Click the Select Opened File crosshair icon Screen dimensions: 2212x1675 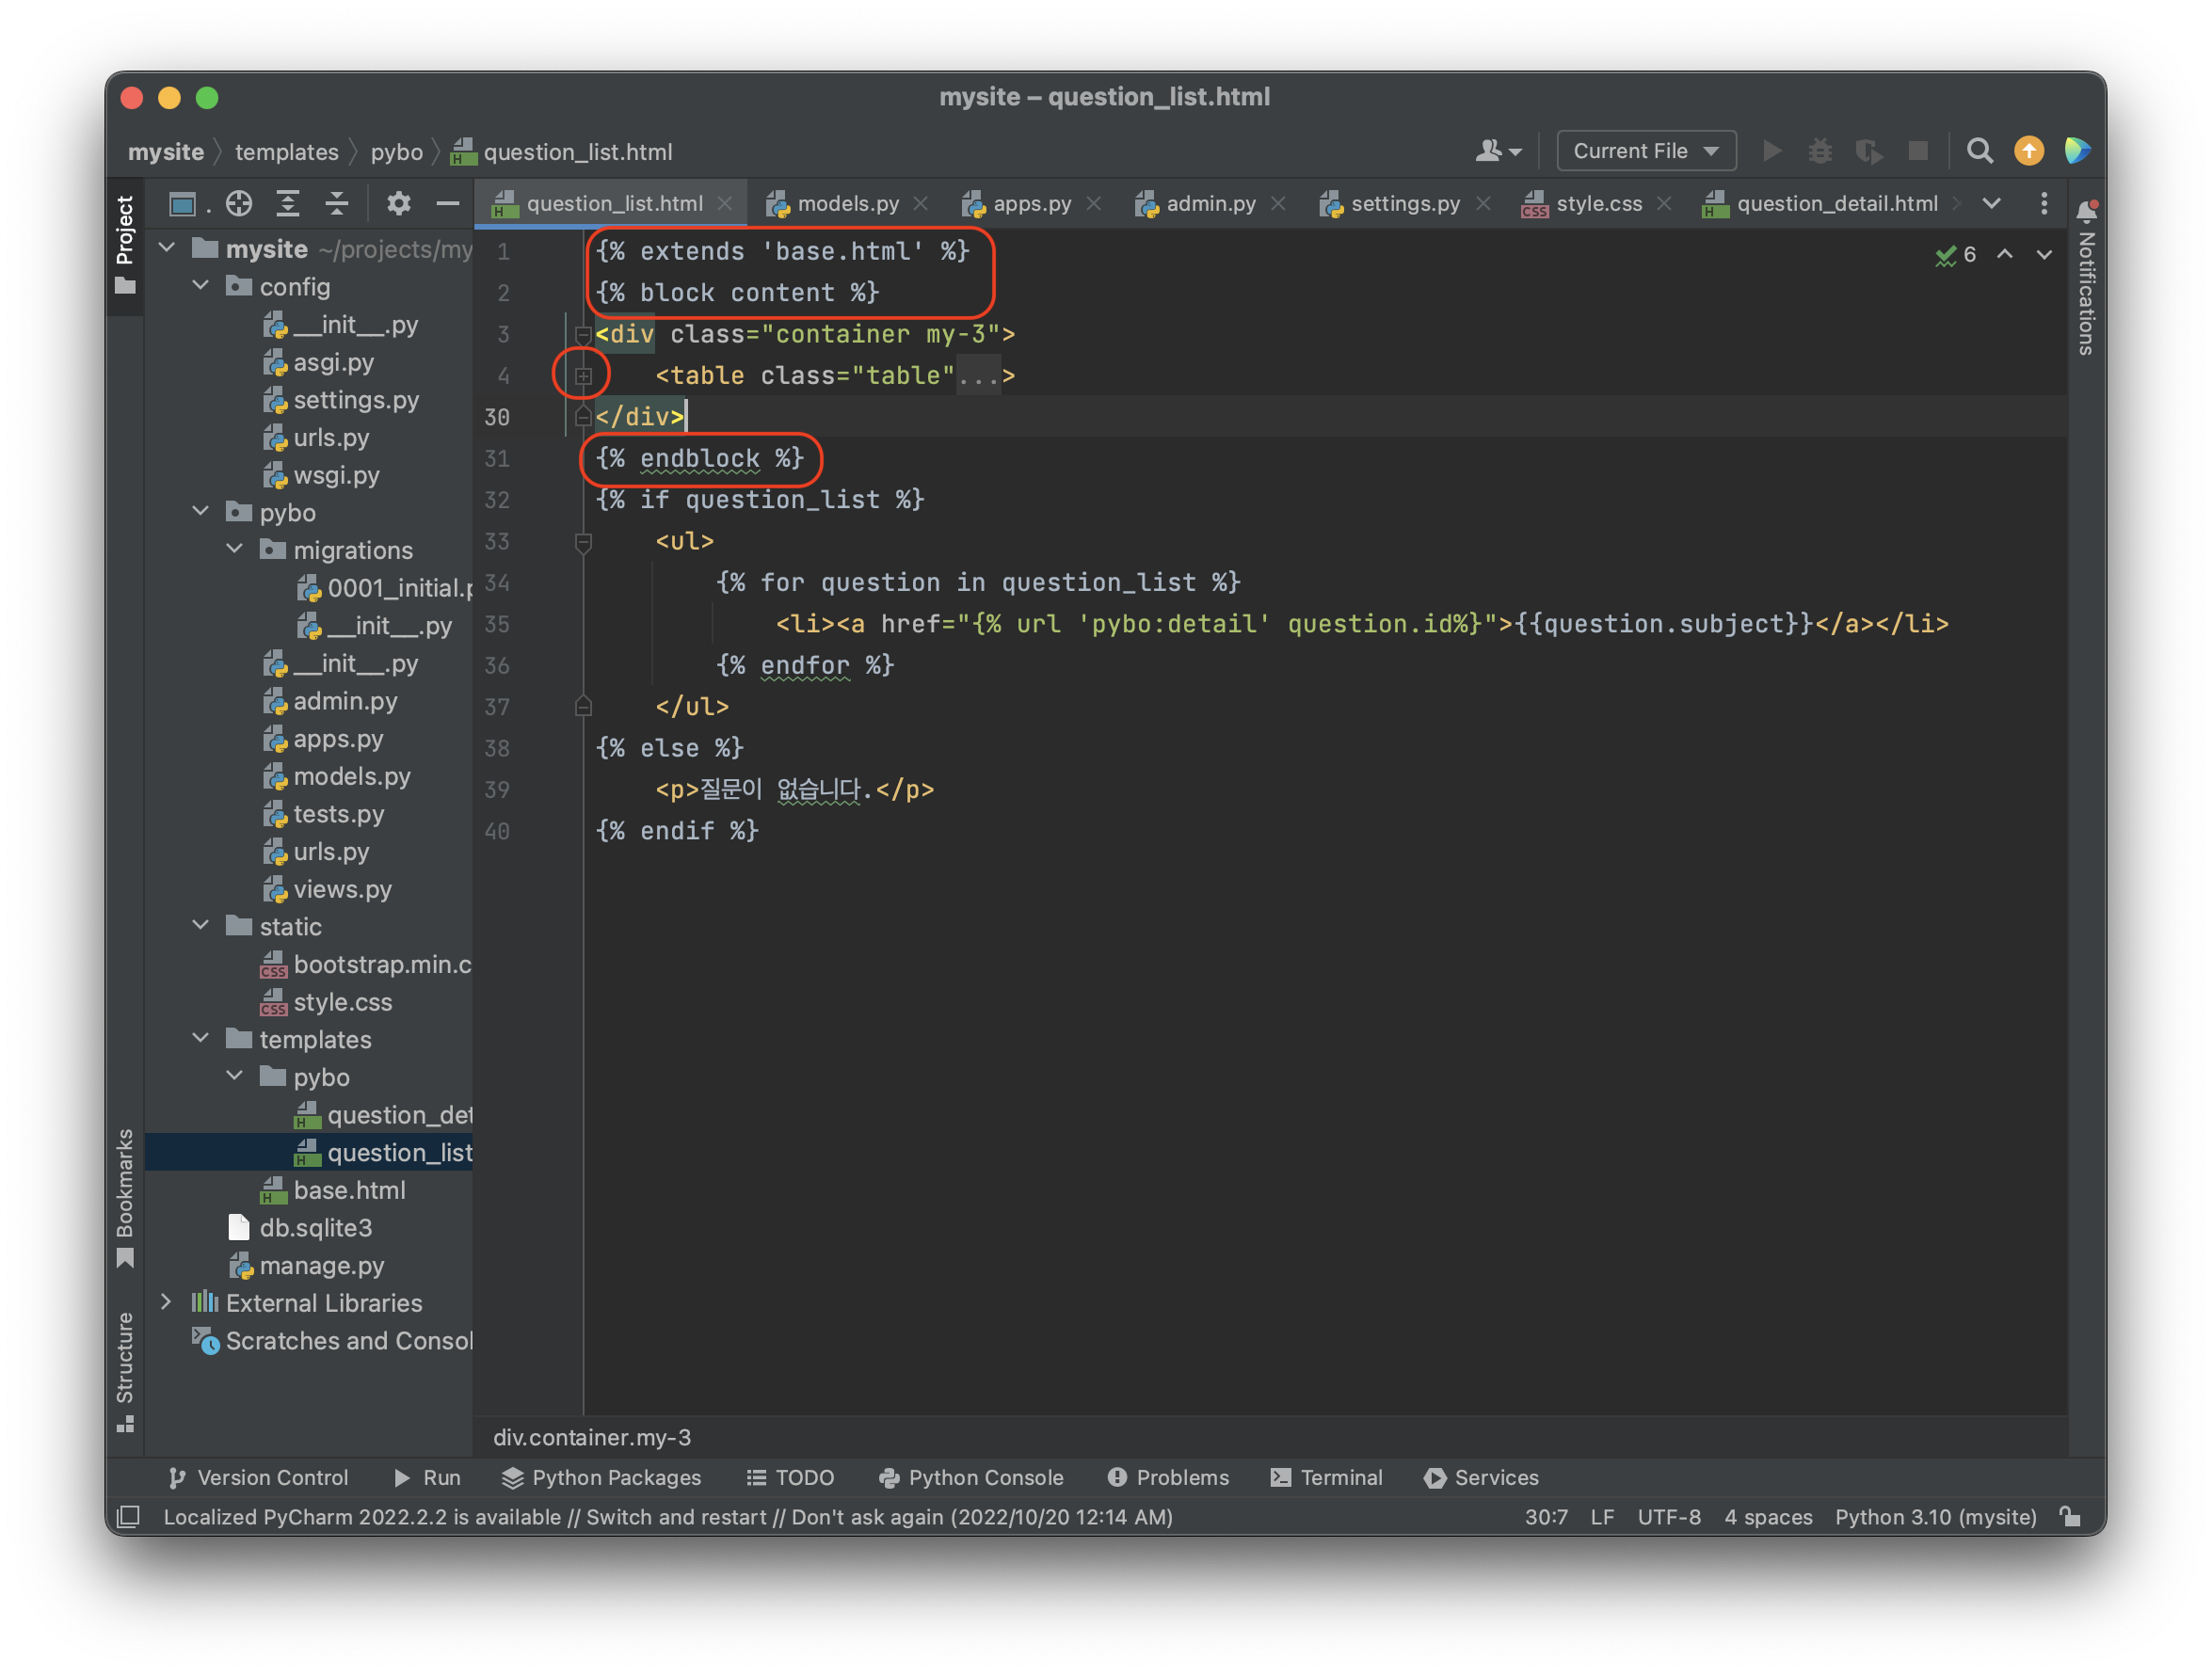pos(239,204)
